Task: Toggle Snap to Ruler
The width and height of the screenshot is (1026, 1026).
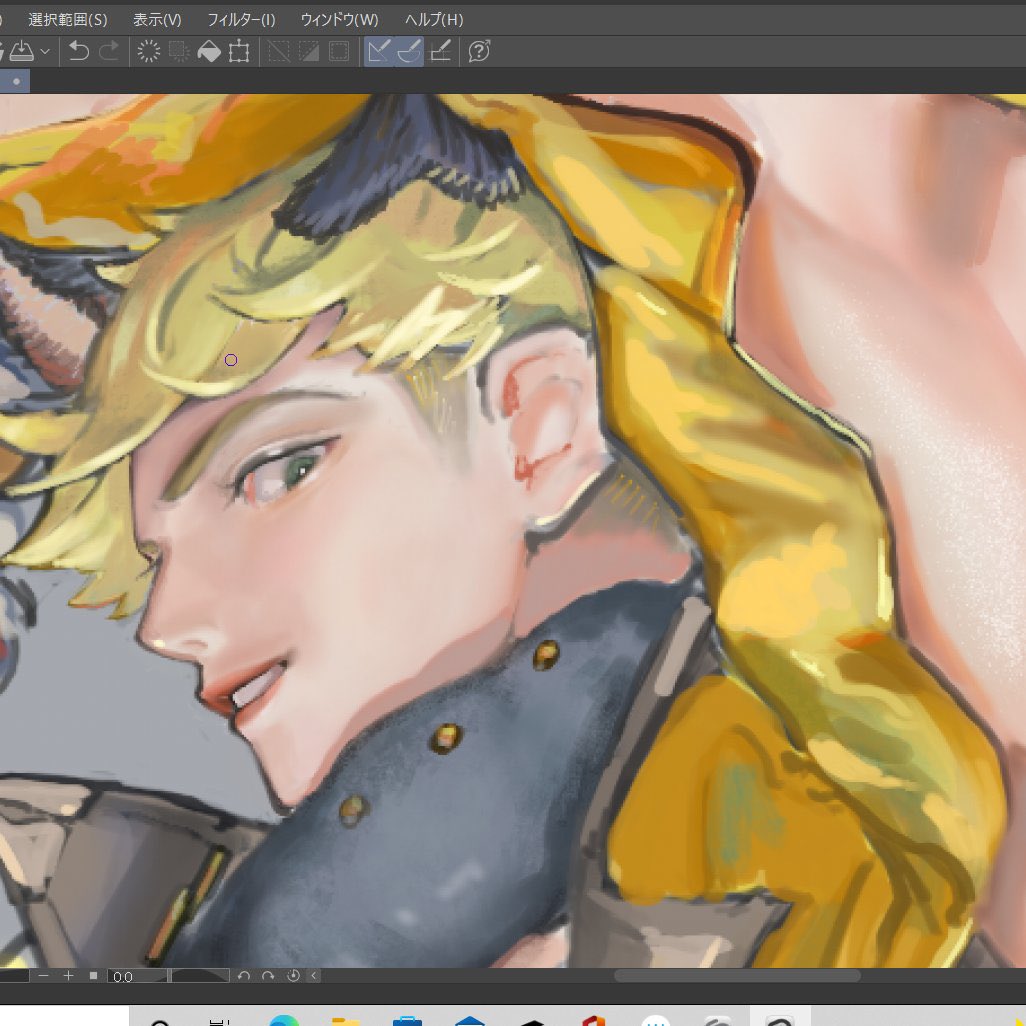Action: coord(379,51)
